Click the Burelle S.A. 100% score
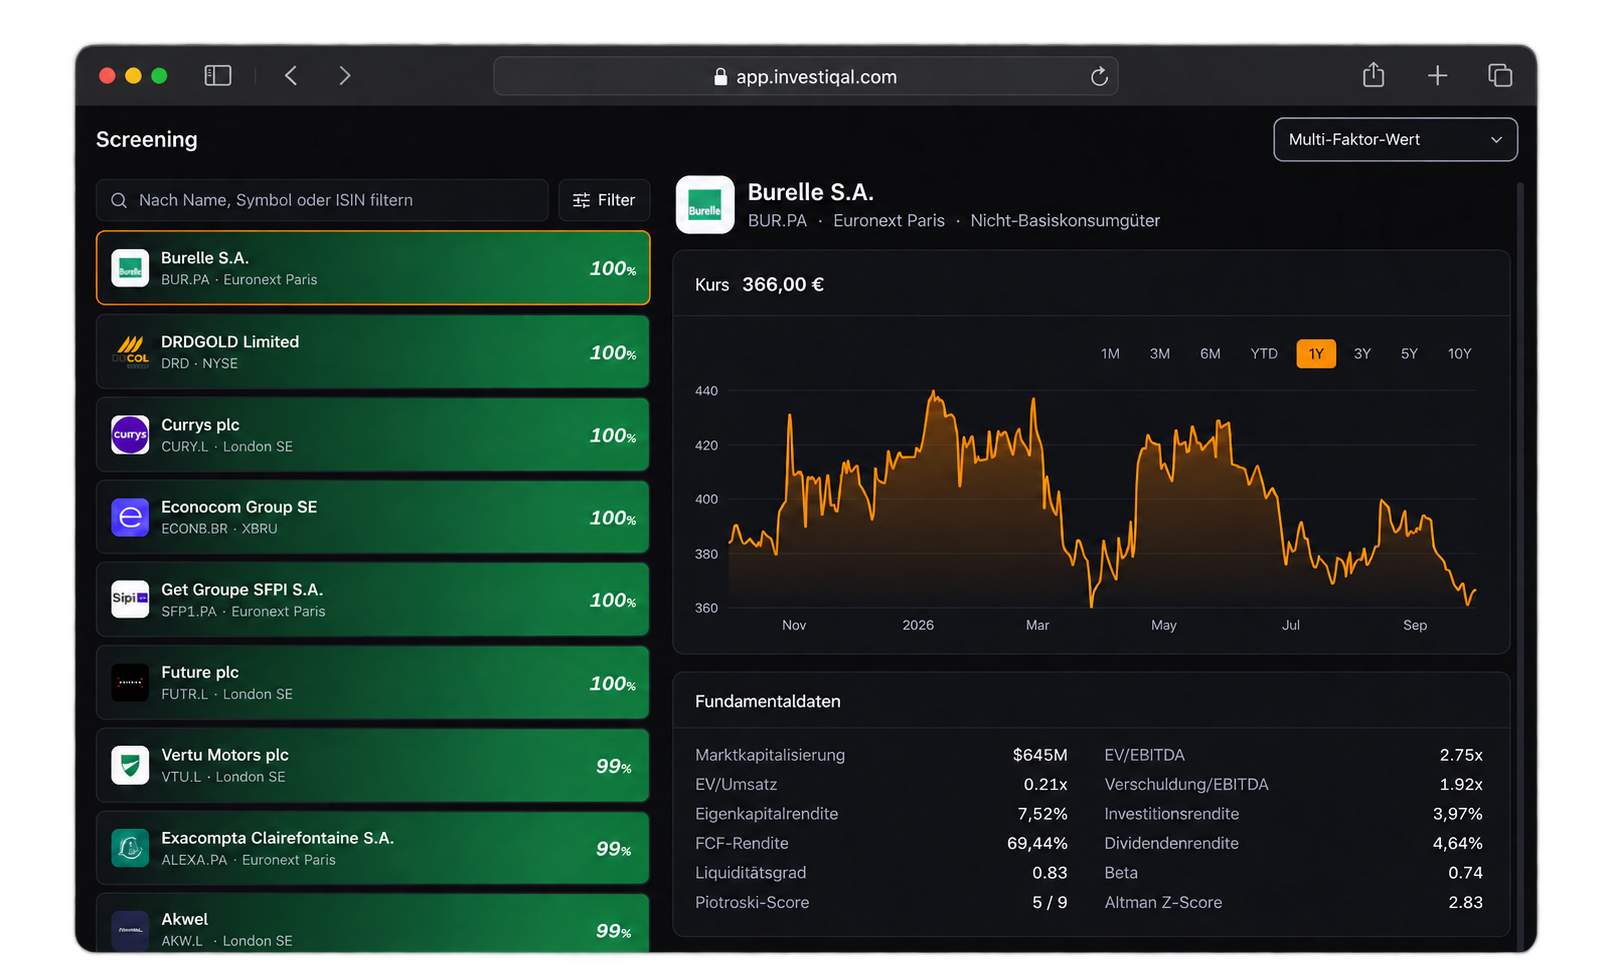Viewport: 1610px width, 977px height. (613, 269)
